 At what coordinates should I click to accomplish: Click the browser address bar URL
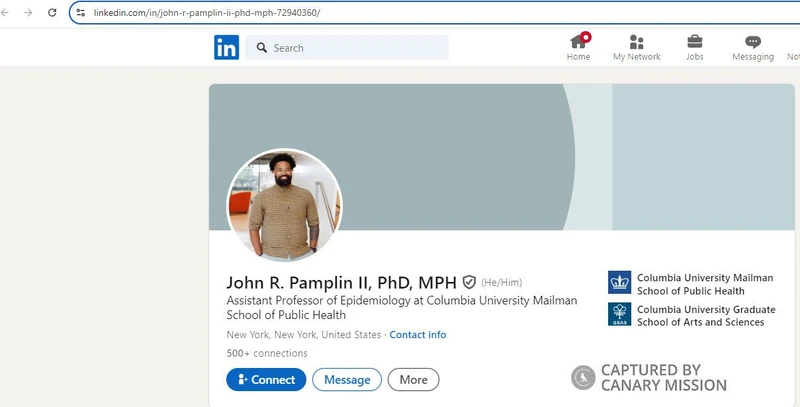(207, 13)
